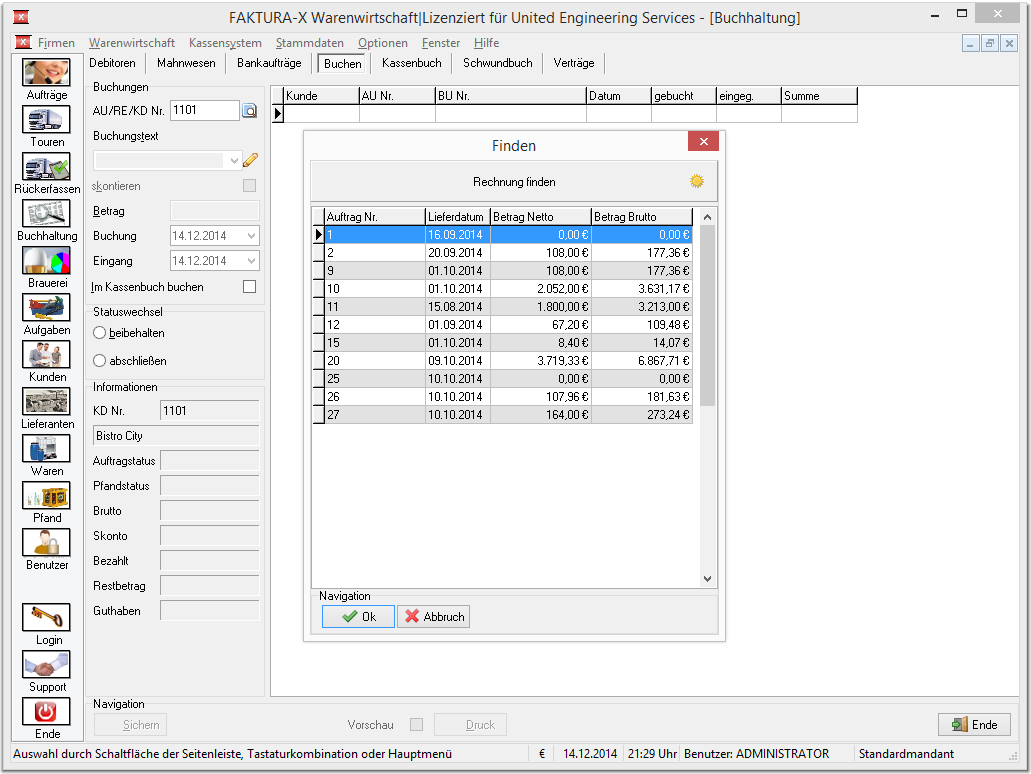
Task: Open the Support handshake icon
Action: (46, 664)
